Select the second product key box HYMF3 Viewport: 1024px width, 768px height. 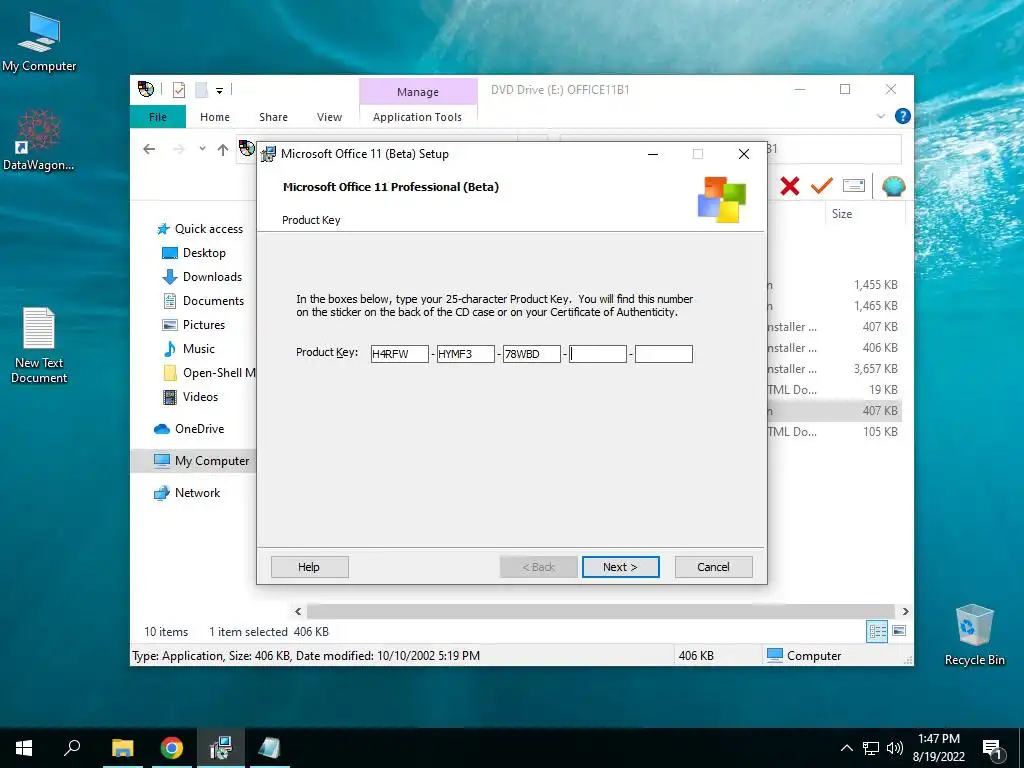tap(466, 354)
